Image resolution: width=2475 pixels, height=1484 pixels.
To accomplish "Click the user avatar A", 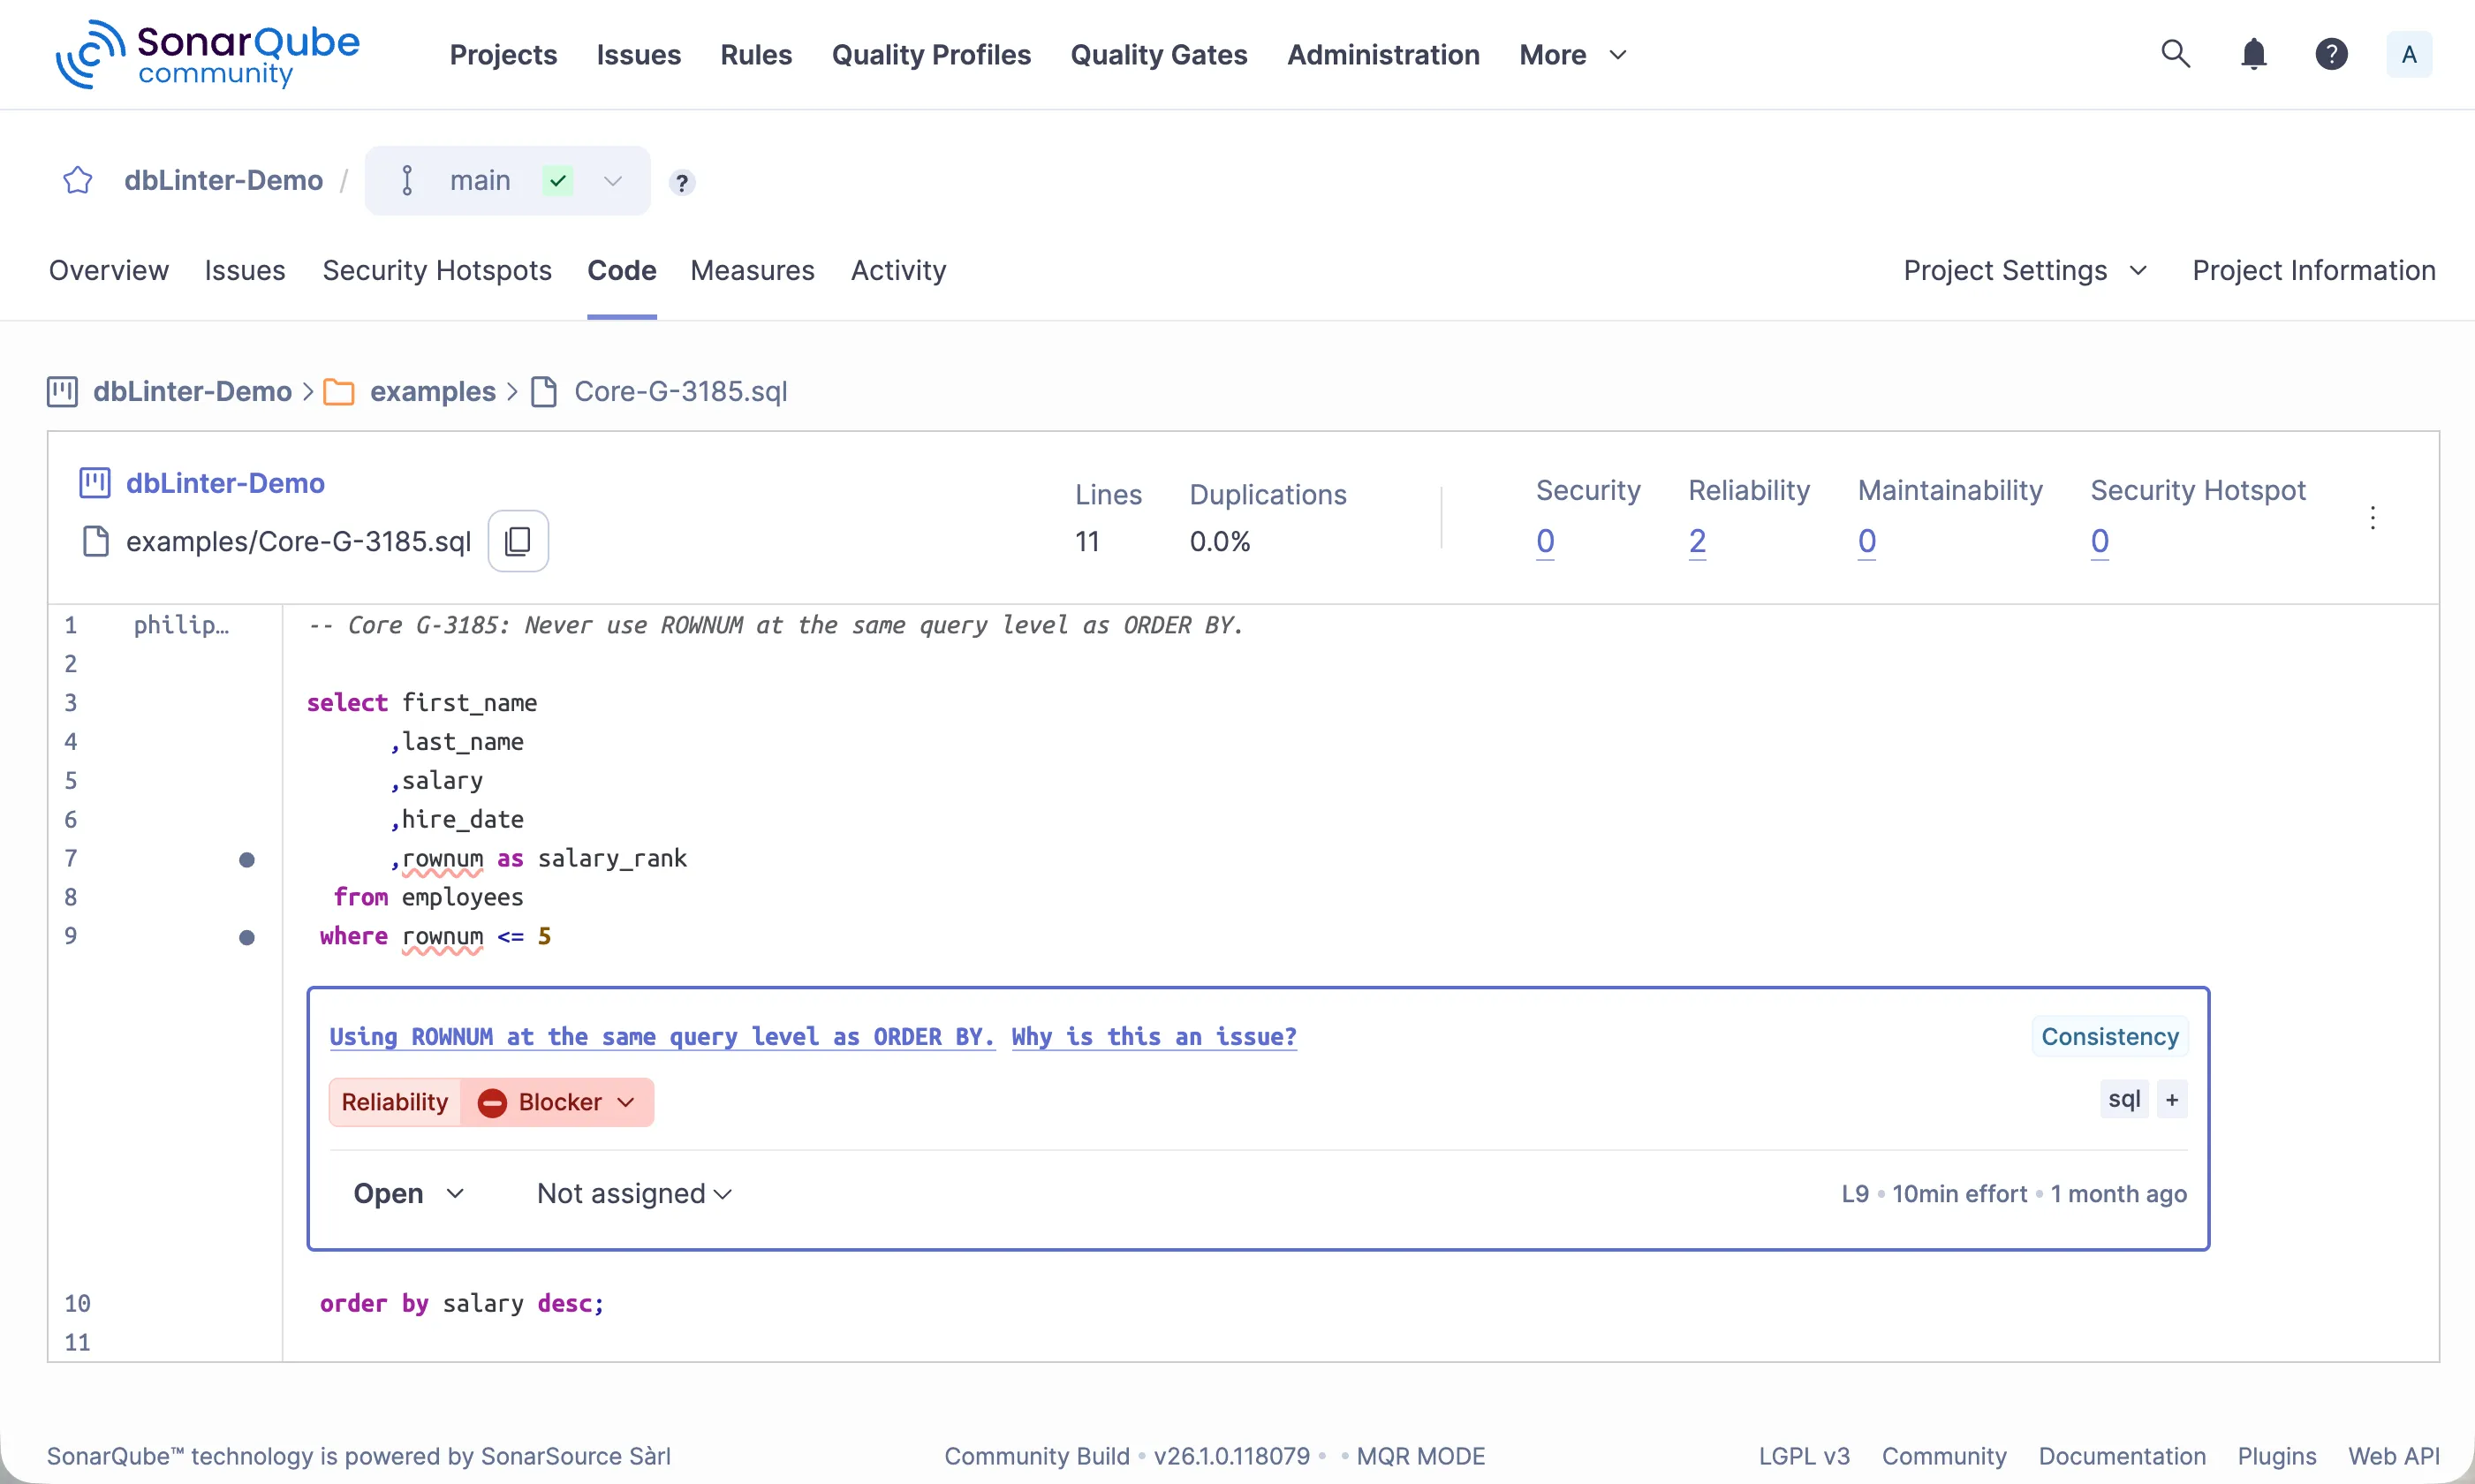I will click(2408, 54).
